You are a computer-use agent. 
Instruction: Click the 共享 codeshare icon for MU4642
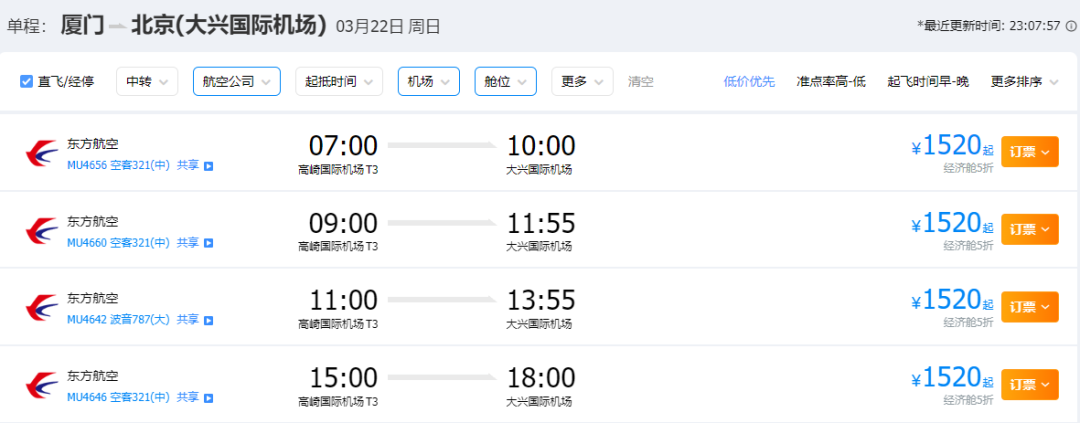click(209, 320)
